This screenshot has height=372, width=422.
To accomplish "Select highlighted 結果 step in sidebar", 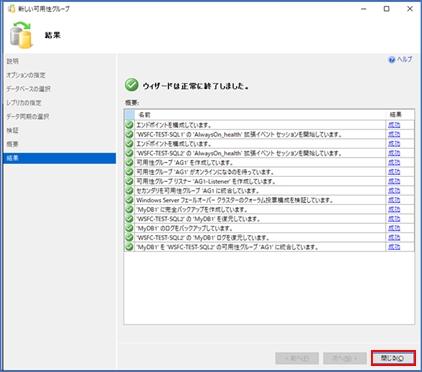I will [60, 158].
